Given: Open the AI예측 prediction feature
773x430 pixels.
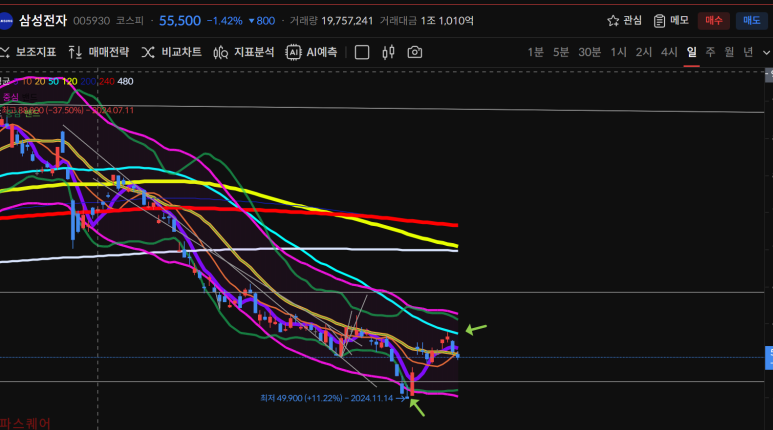Looking at the screenshot, I should pos(312,52).
